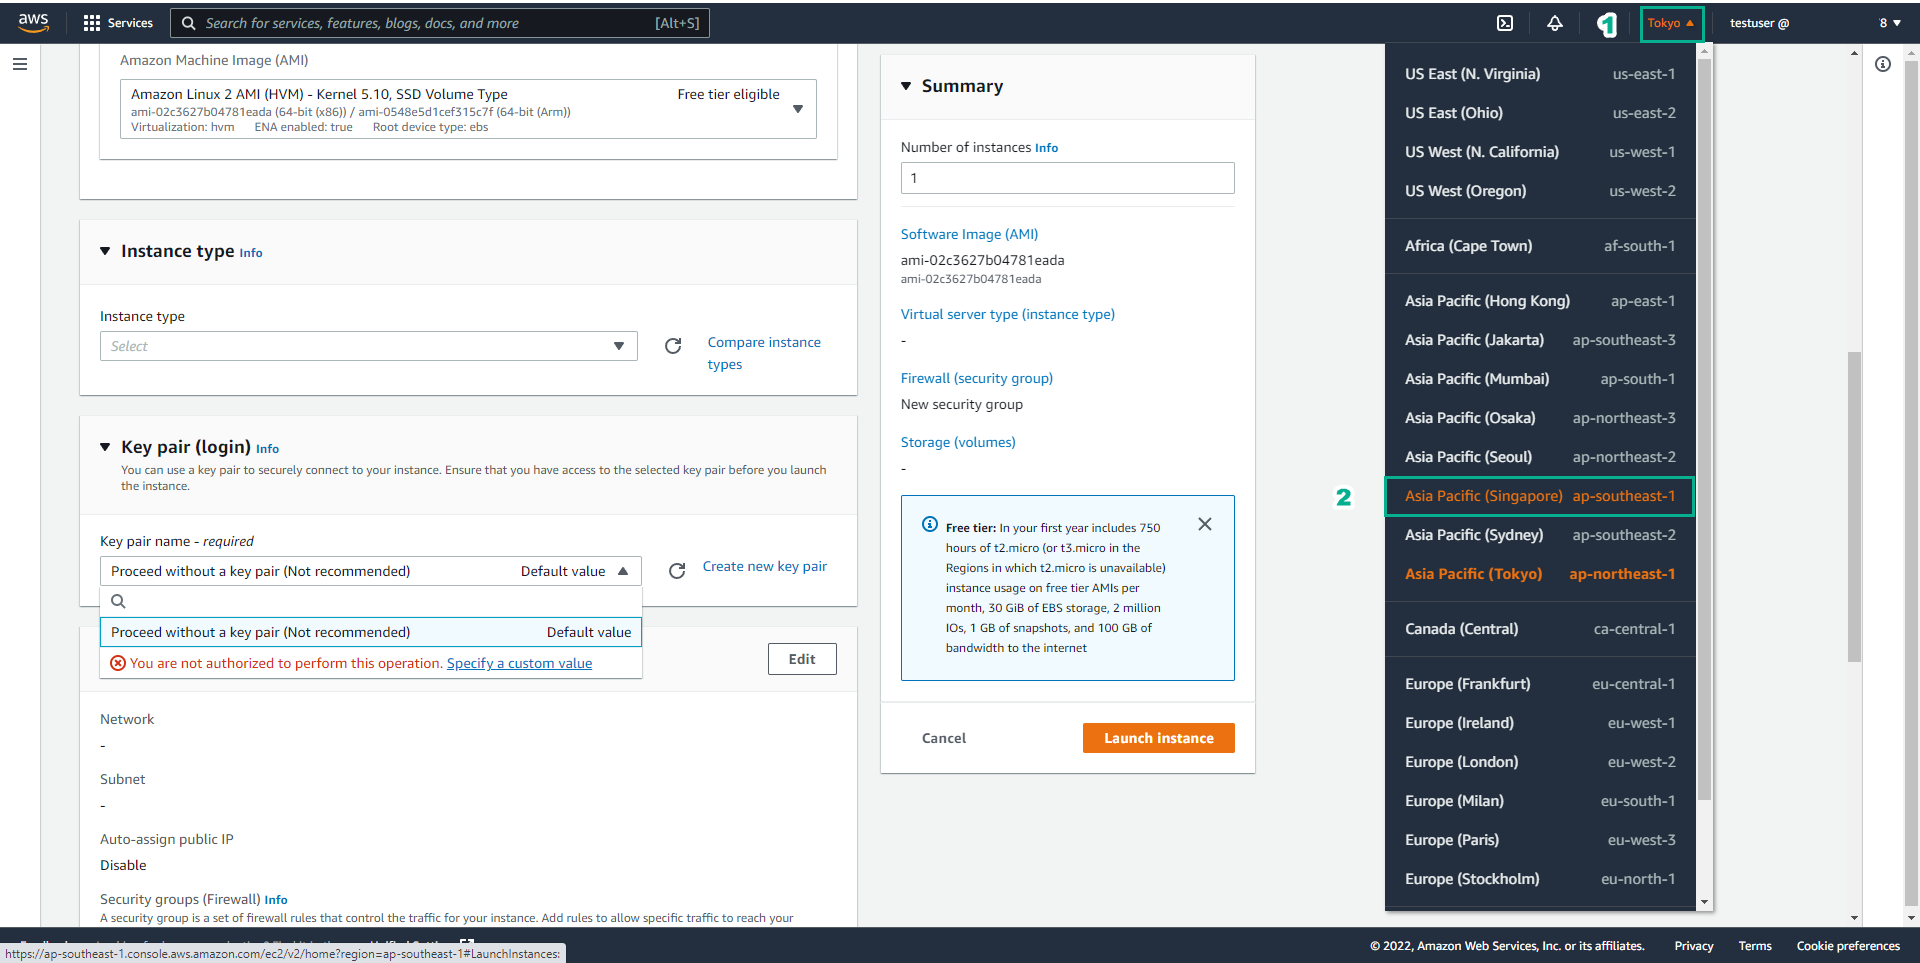Choose Canada (Central) region
Image resolution: width=1920 pixels, height=963 pixels.
tap(1540, 629)
